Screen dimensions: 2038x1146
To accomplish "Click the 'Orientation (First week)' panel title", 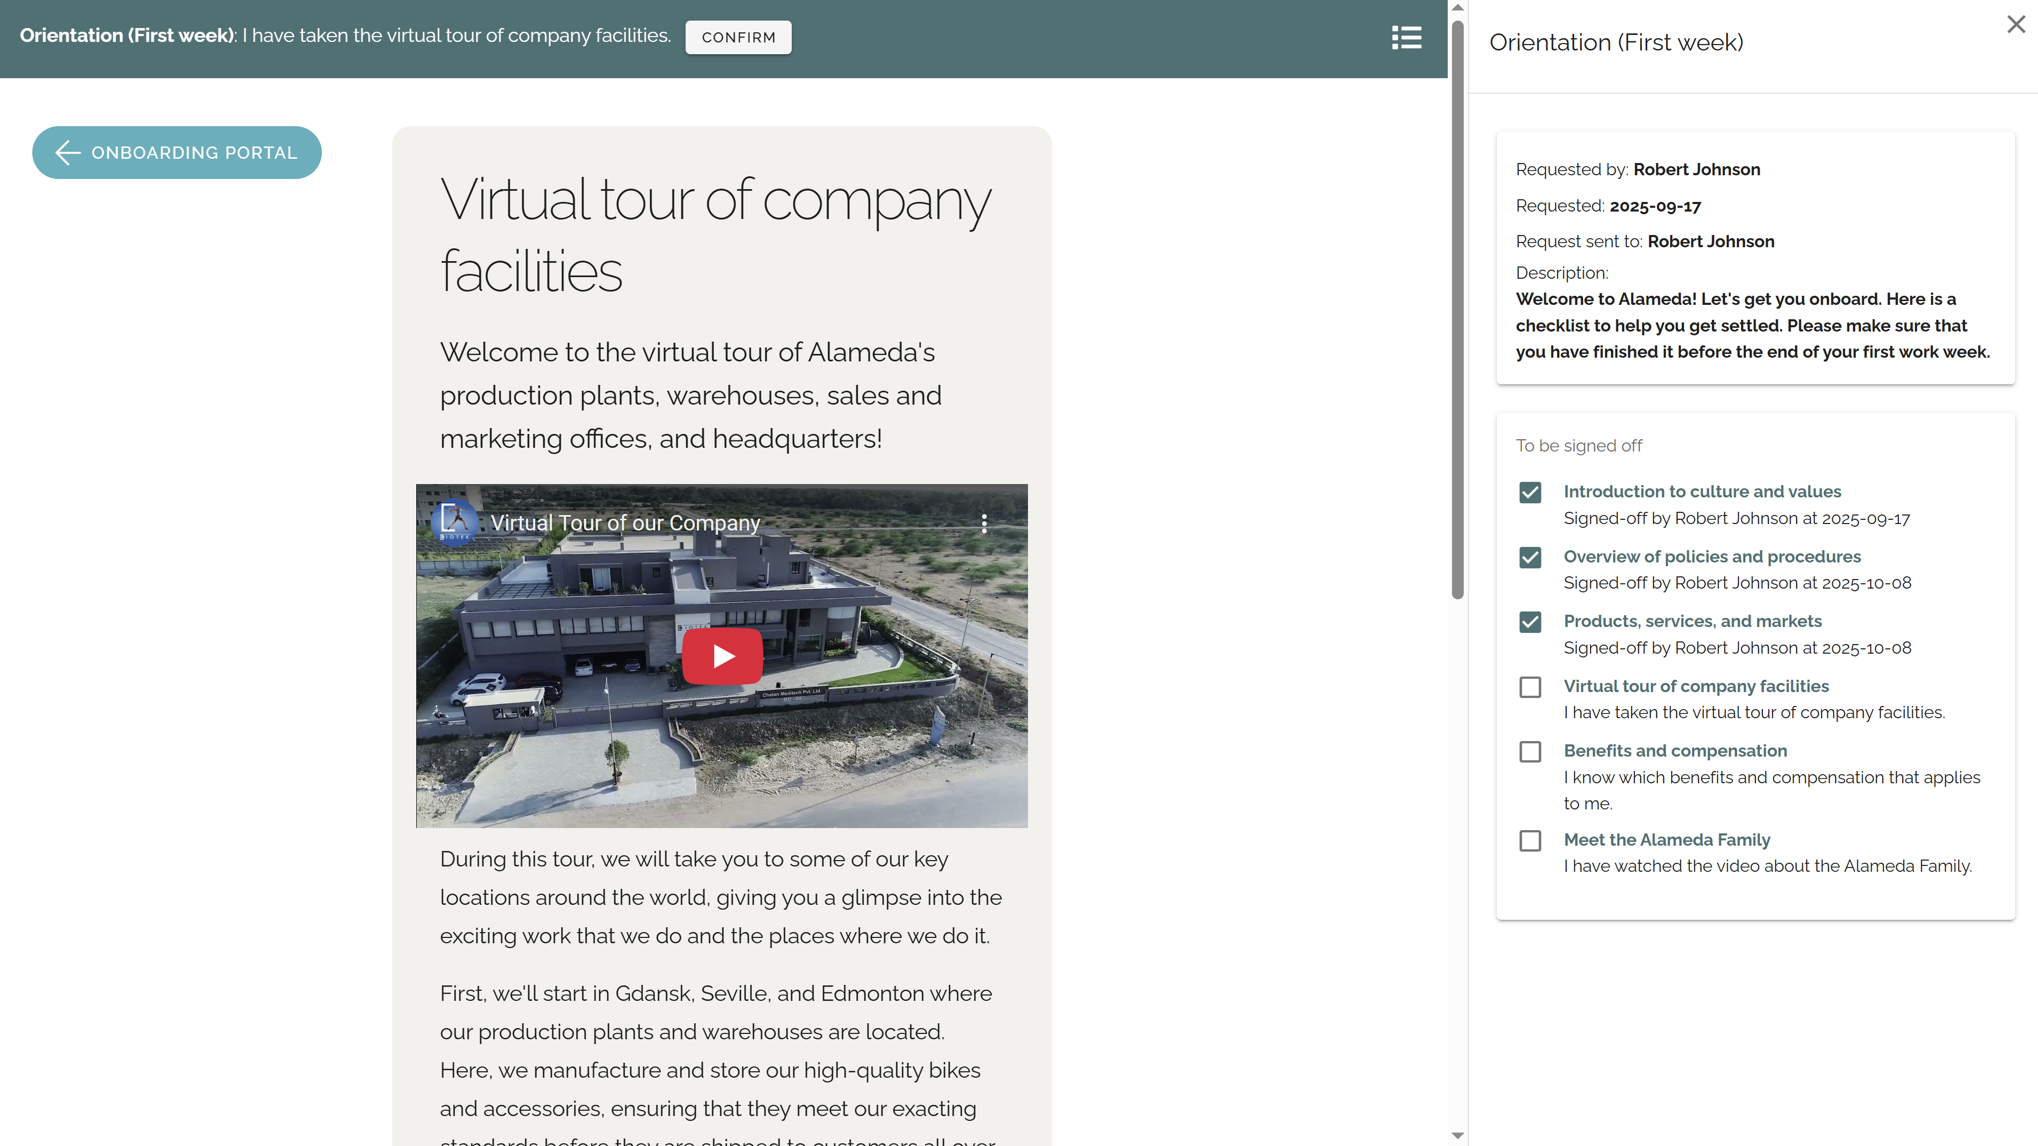I will pyautogui.click(x=1616, y=42).
